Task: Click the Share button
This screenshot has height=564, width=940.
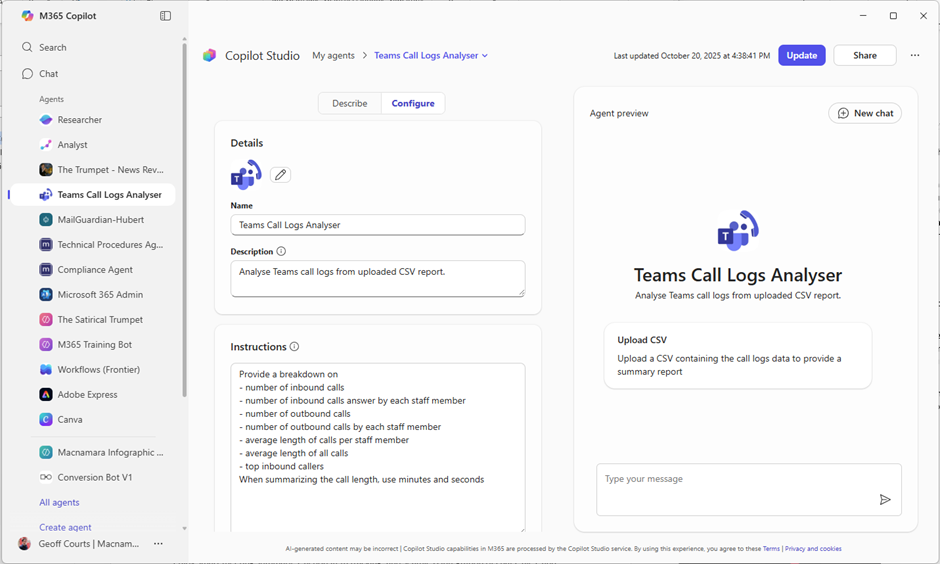Action: pos(864,55)
